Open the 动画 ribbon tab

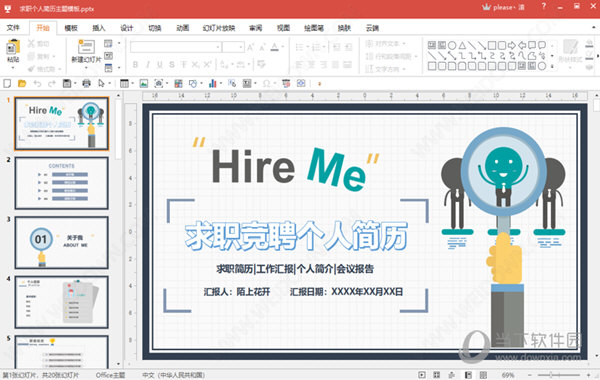coord(183,28)
